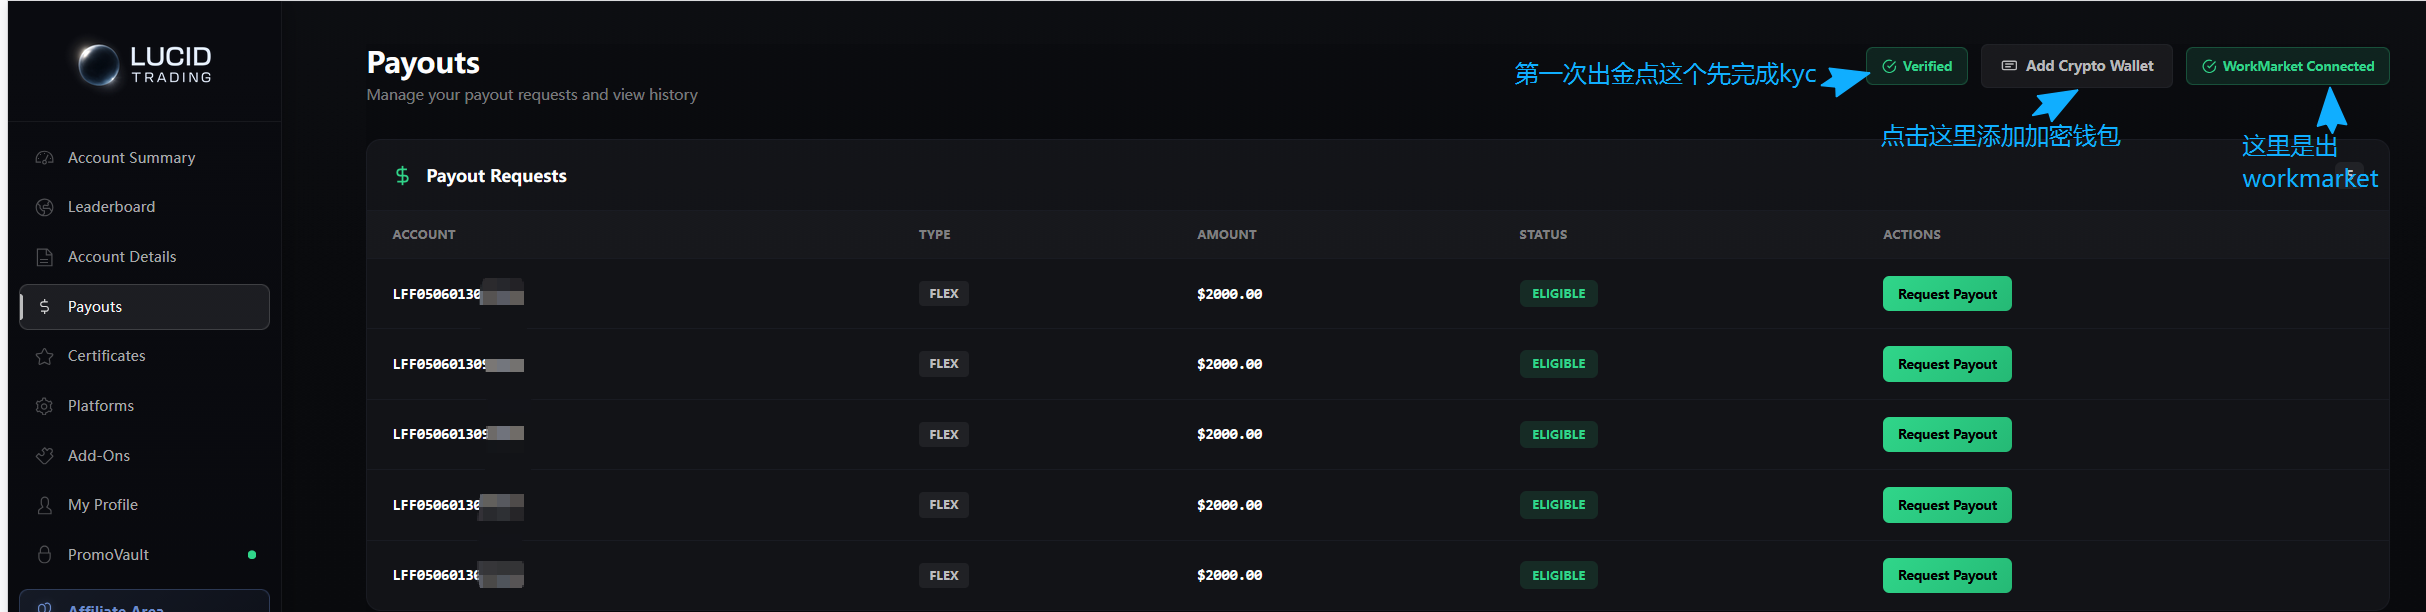The image size is (2426, 612).
Task: Request payout for the last visible row
Action: coord(1947,575)
